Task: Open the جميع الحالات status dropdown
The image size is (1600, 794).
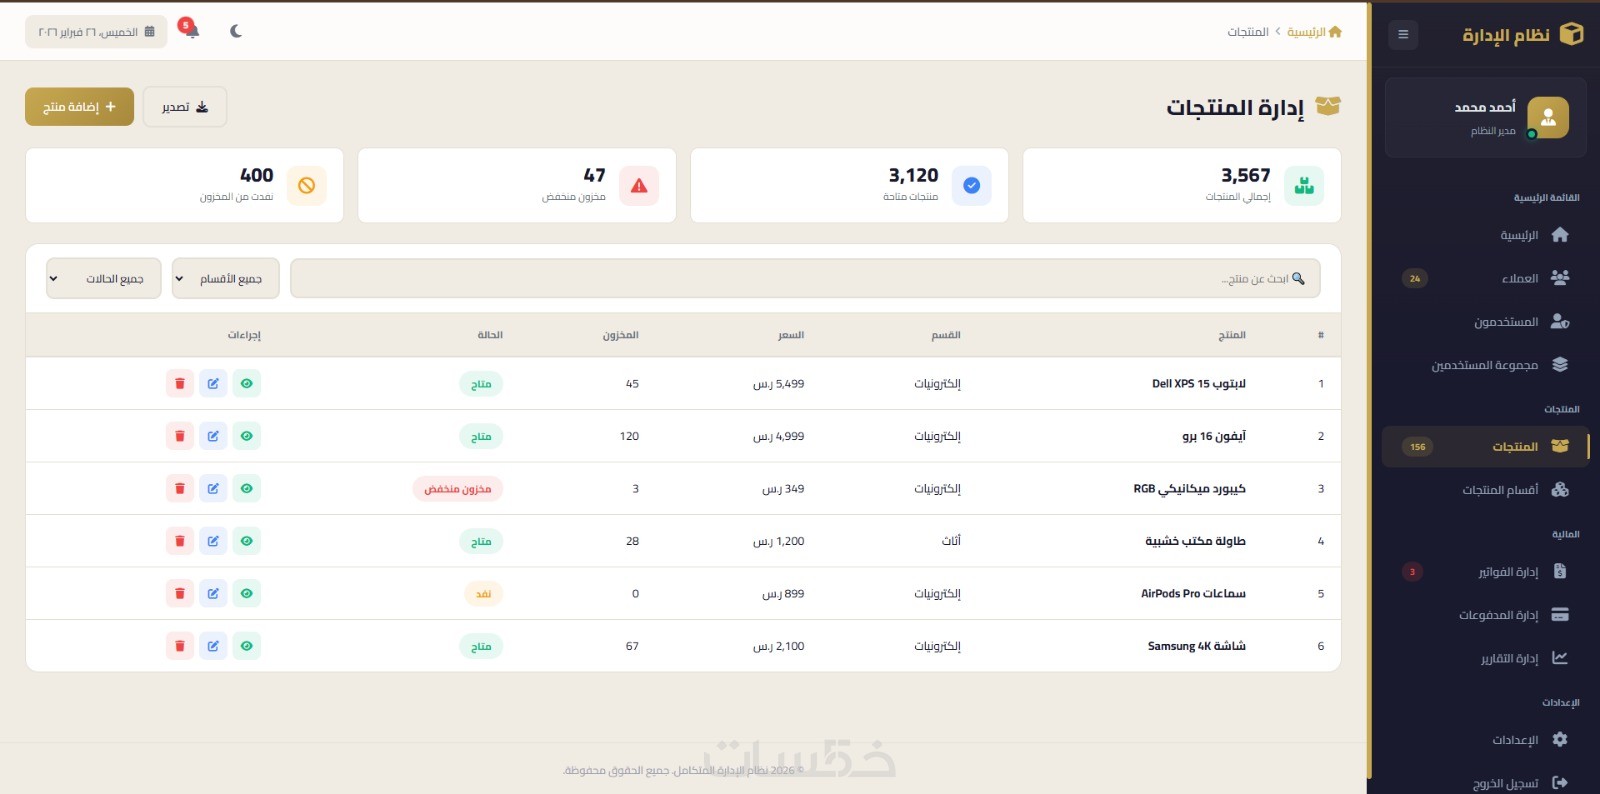Action: pos(104,279)
